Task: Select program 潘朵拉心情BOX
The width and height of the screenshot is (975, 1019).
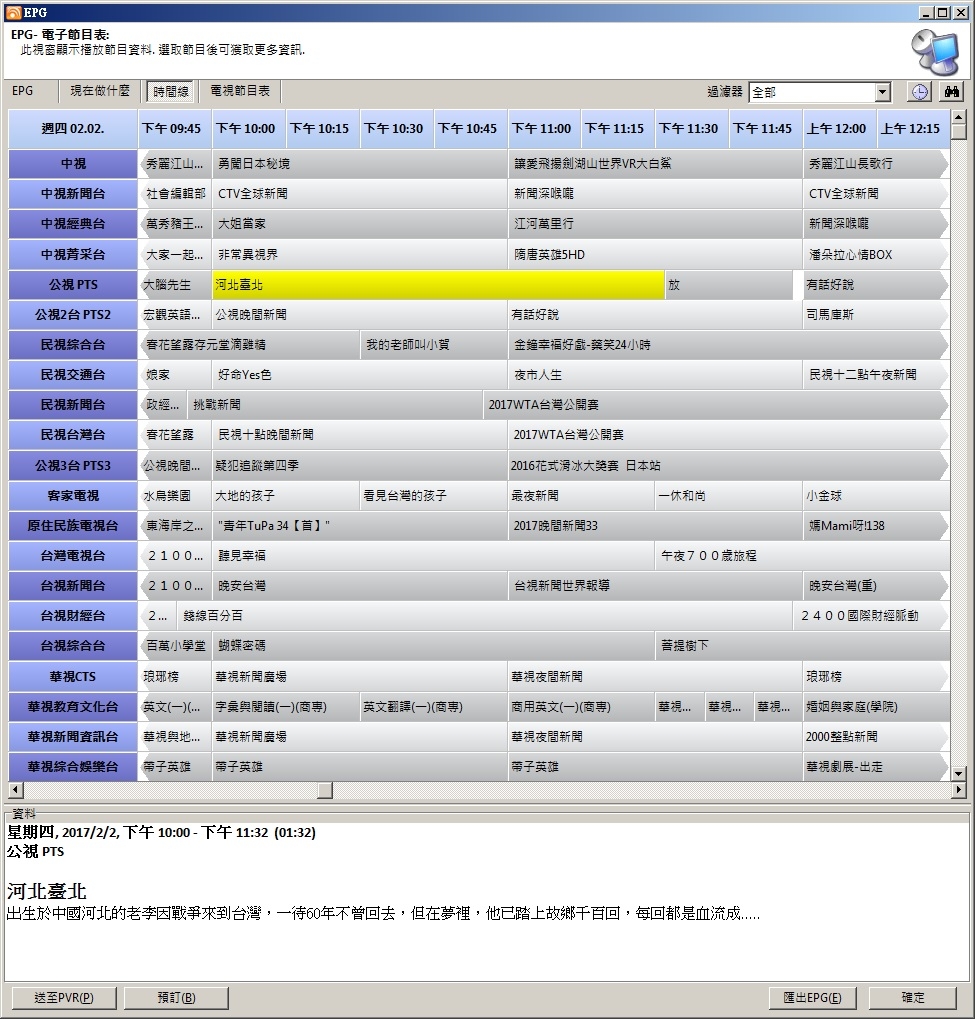Action: pos(876,254)
